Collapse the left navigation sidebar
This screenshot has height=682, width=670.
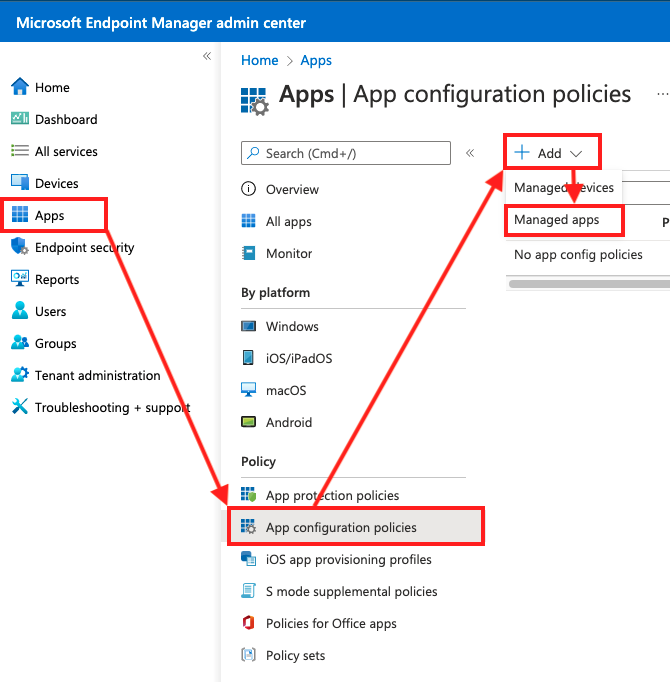(x=207, y=56)
